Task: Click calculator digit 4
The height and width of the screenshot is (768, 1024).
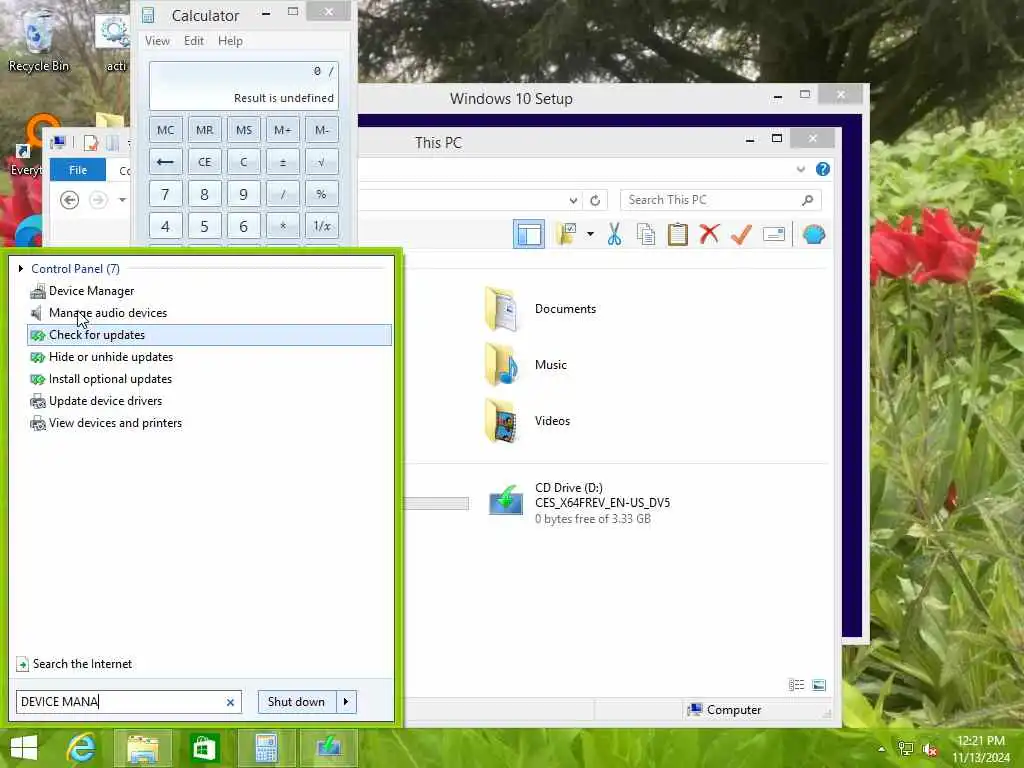Action: tap(166, 226)
